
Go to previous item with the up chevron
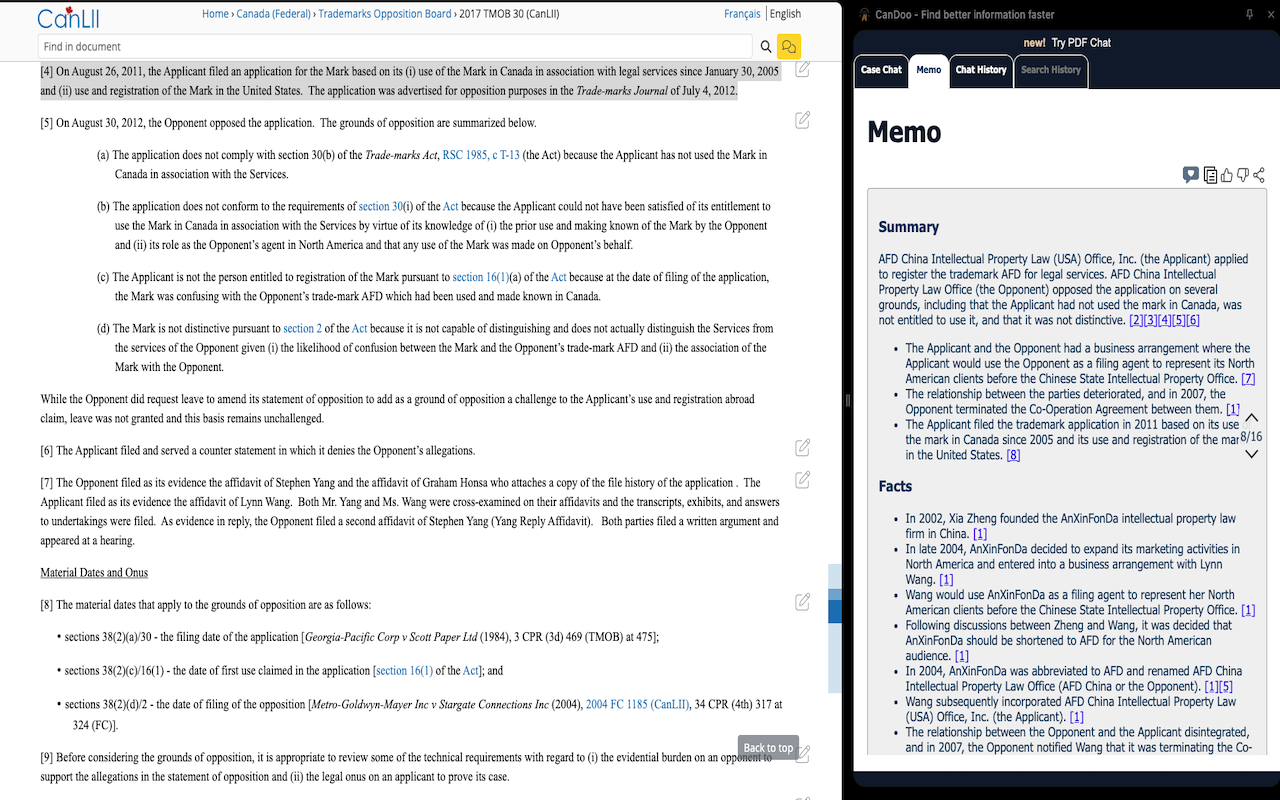[1251, 418]
